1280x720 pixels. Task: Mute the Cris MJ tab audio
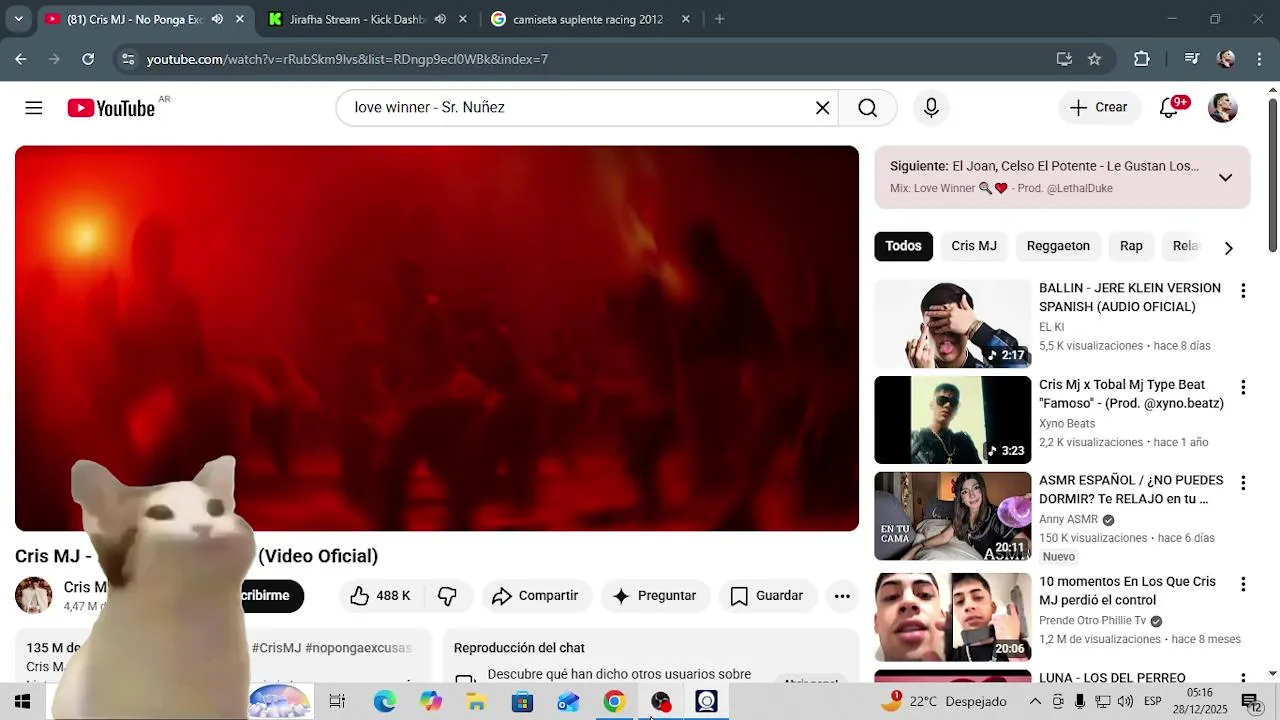217,19
